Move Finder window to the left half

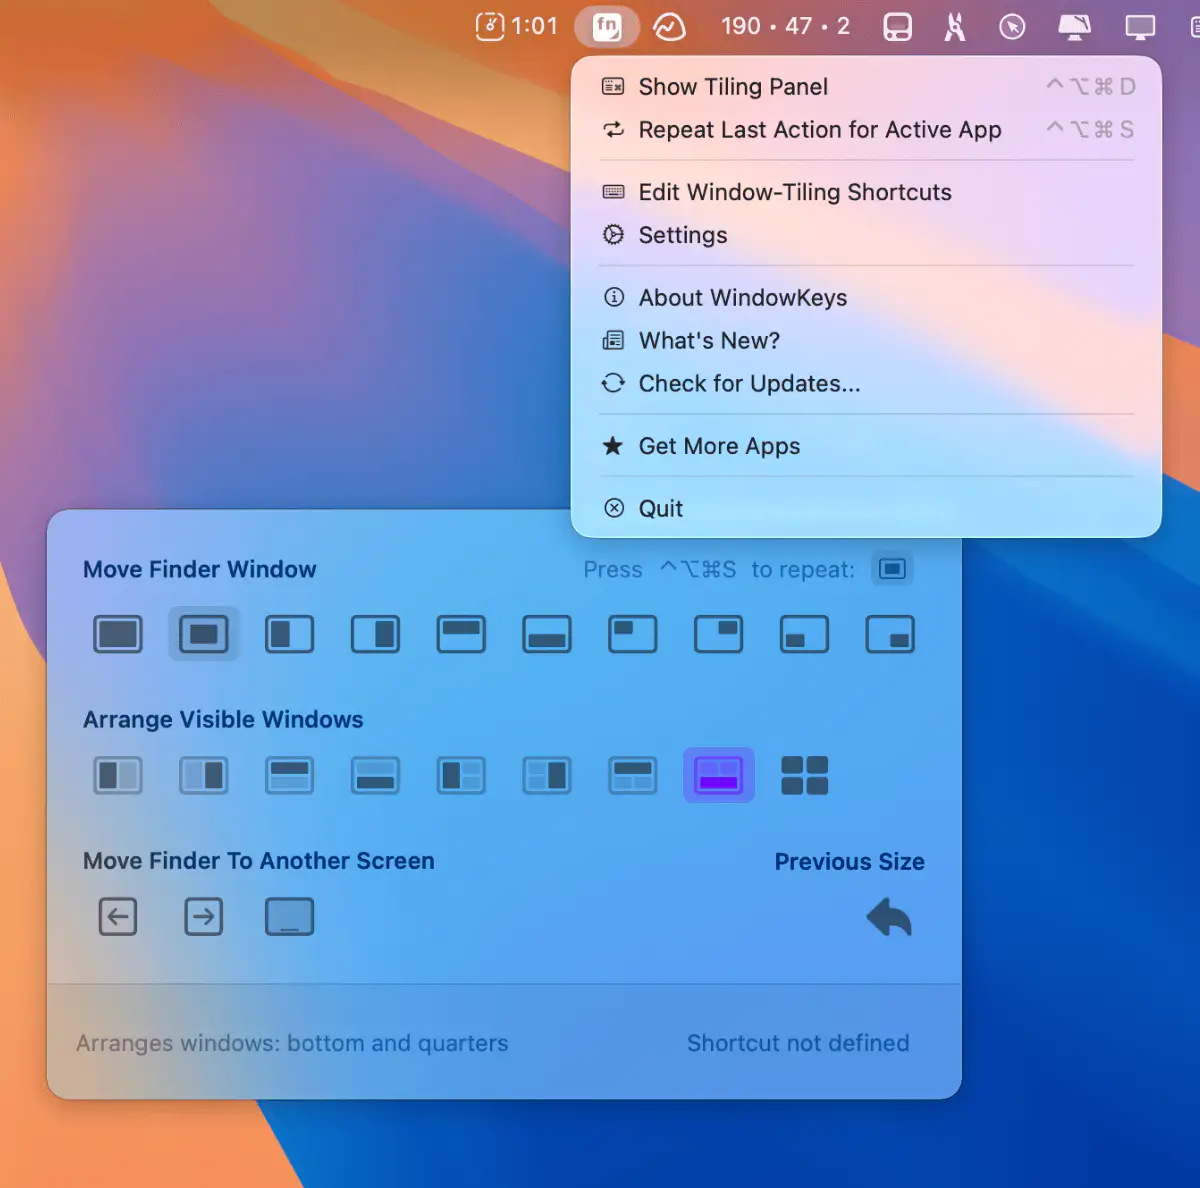pyautogui.click(x=290, y=634)
